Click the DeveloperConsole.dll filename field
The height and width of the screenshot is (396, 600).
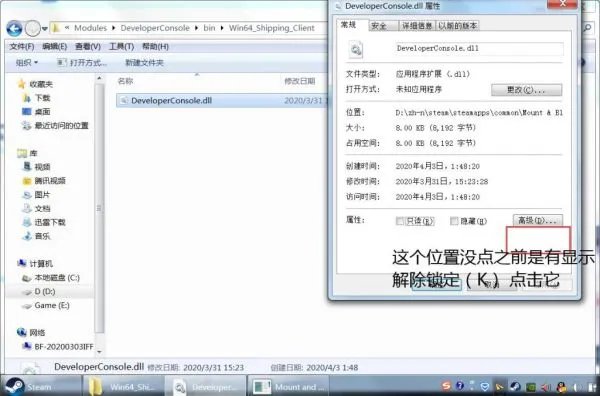(479, 49)
